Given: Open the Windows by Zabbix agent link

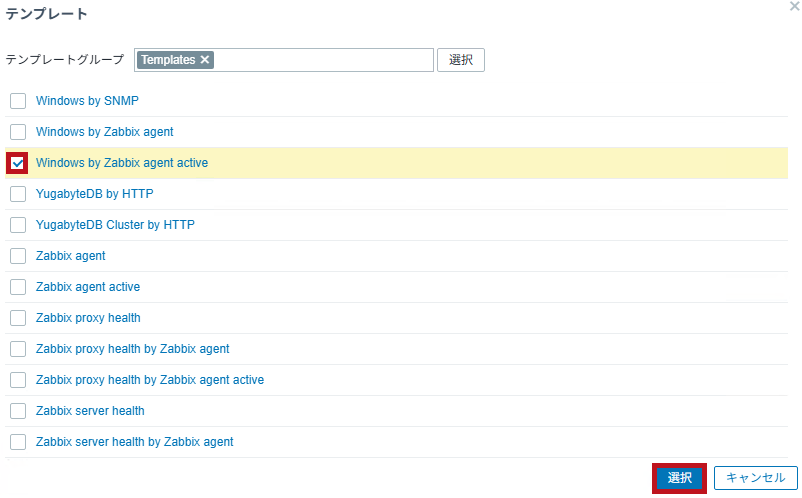Looking at the screenshot, I should pyautogui.click(x=104, y=132).
